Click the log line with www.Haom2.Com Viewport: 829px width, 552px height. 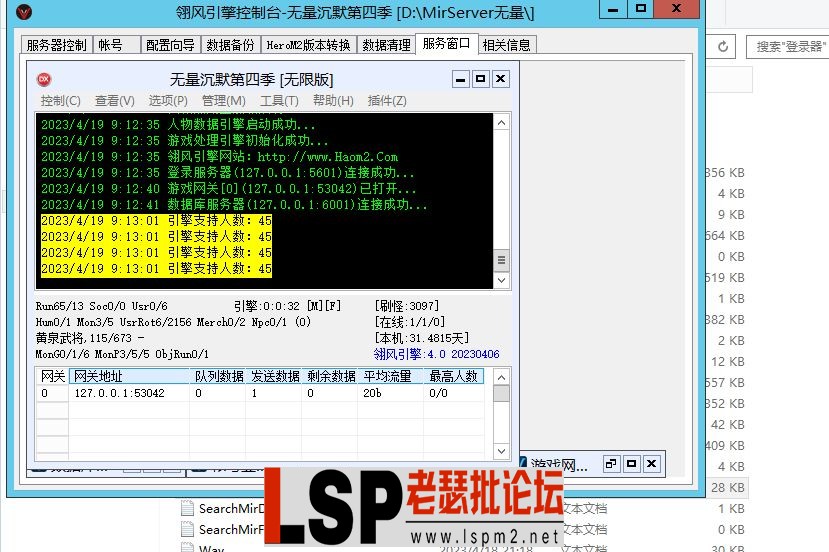coord(219,157)
